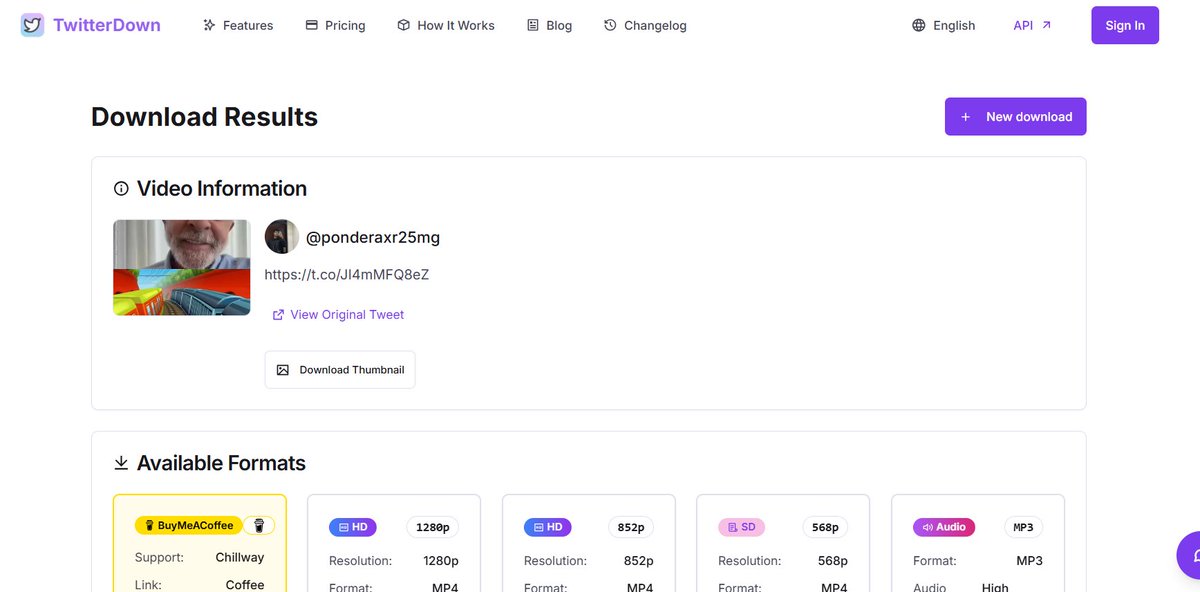Click the download arrow icon beside Available Formats
The height and width of the screenshot is (592, 1200).
point(121,463)
